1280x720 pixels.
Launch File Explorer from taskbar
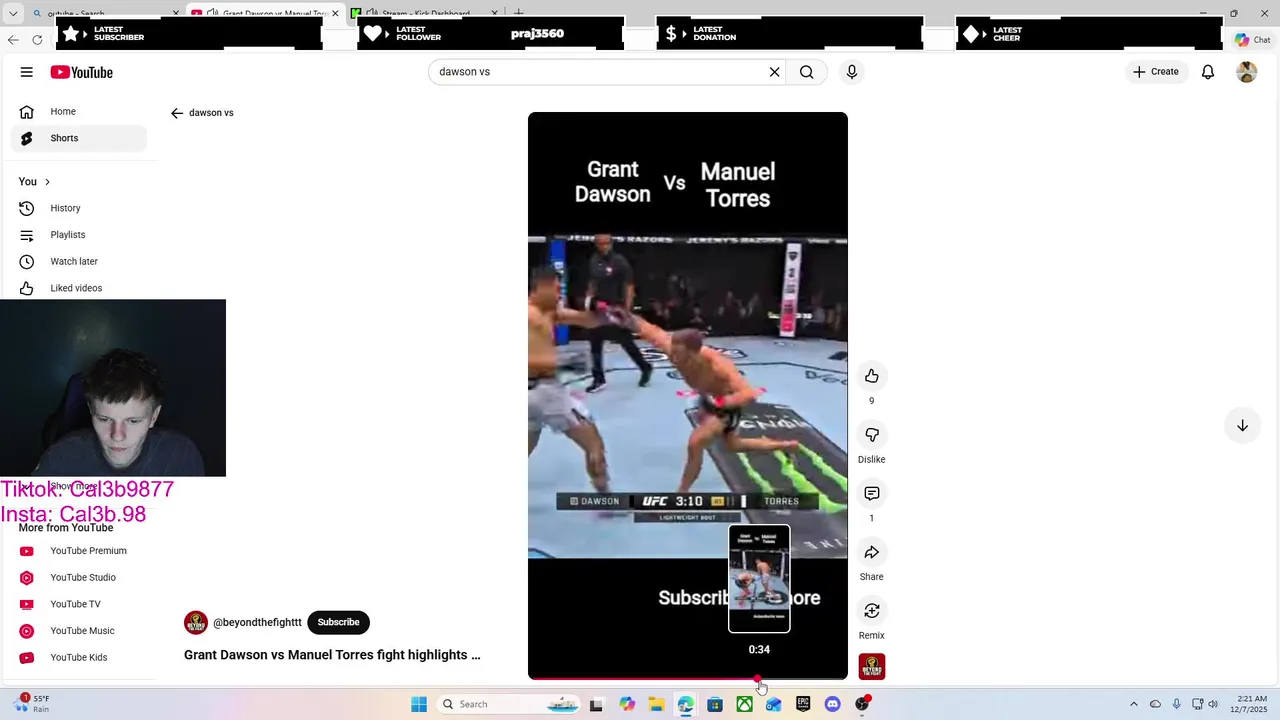[x=656, y=704]
